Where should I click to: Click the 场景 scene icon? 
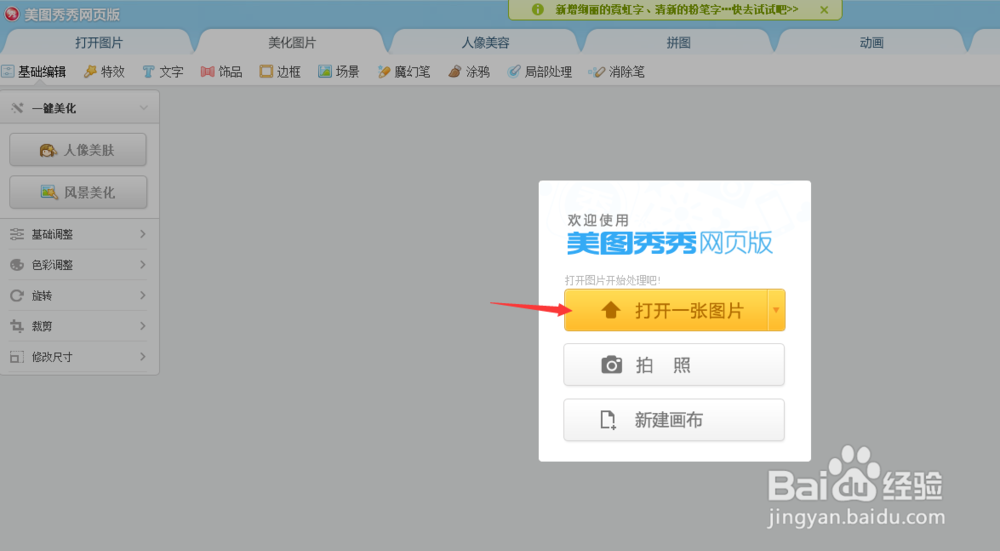coord(325,71)
